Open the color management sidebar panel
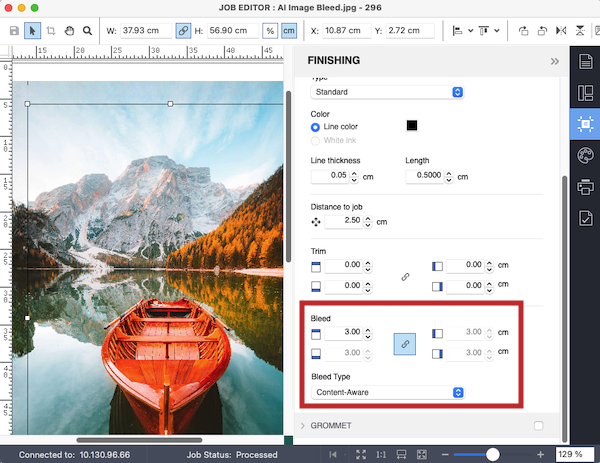Image resolution: width=600 pixels, height=463 pixels. click(585, 155)
